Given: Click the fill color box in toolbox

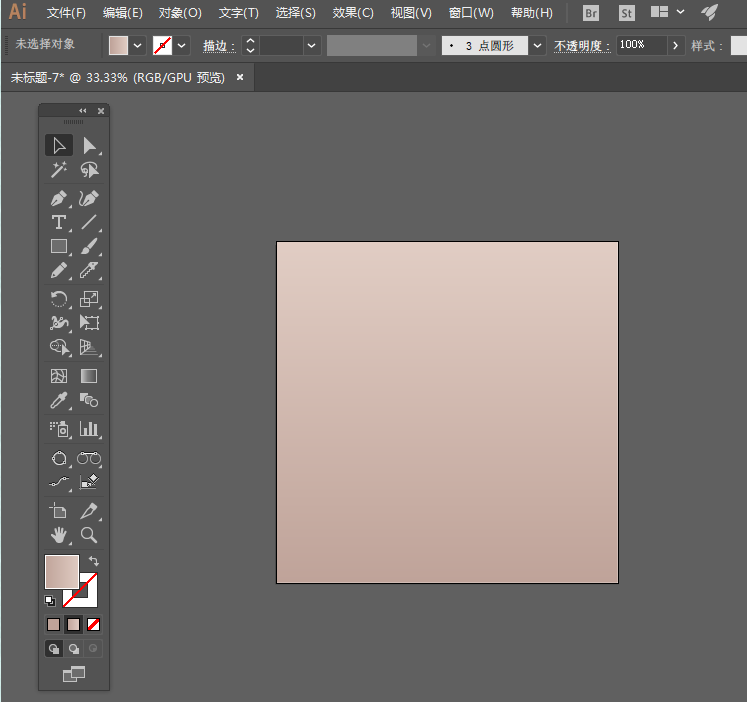Looking at the screenshot, I should click(62, 572).
